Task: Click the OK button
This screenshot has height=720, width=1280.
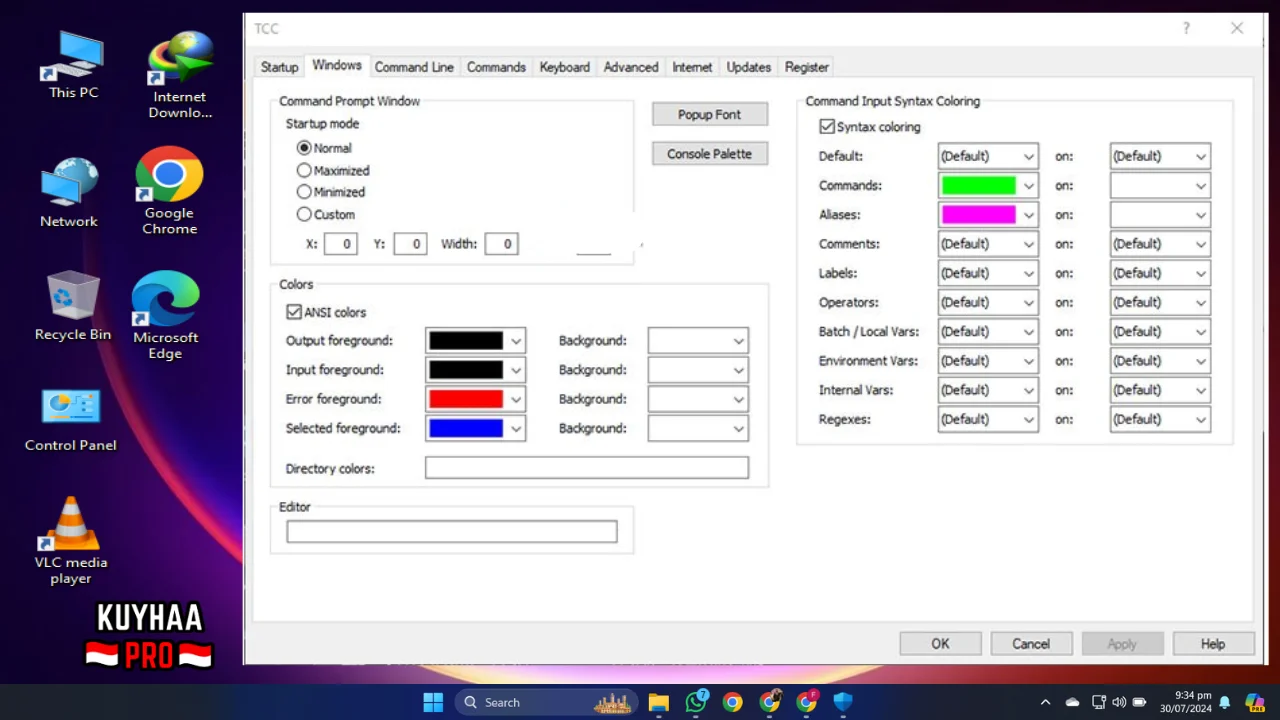Action: 940,644
